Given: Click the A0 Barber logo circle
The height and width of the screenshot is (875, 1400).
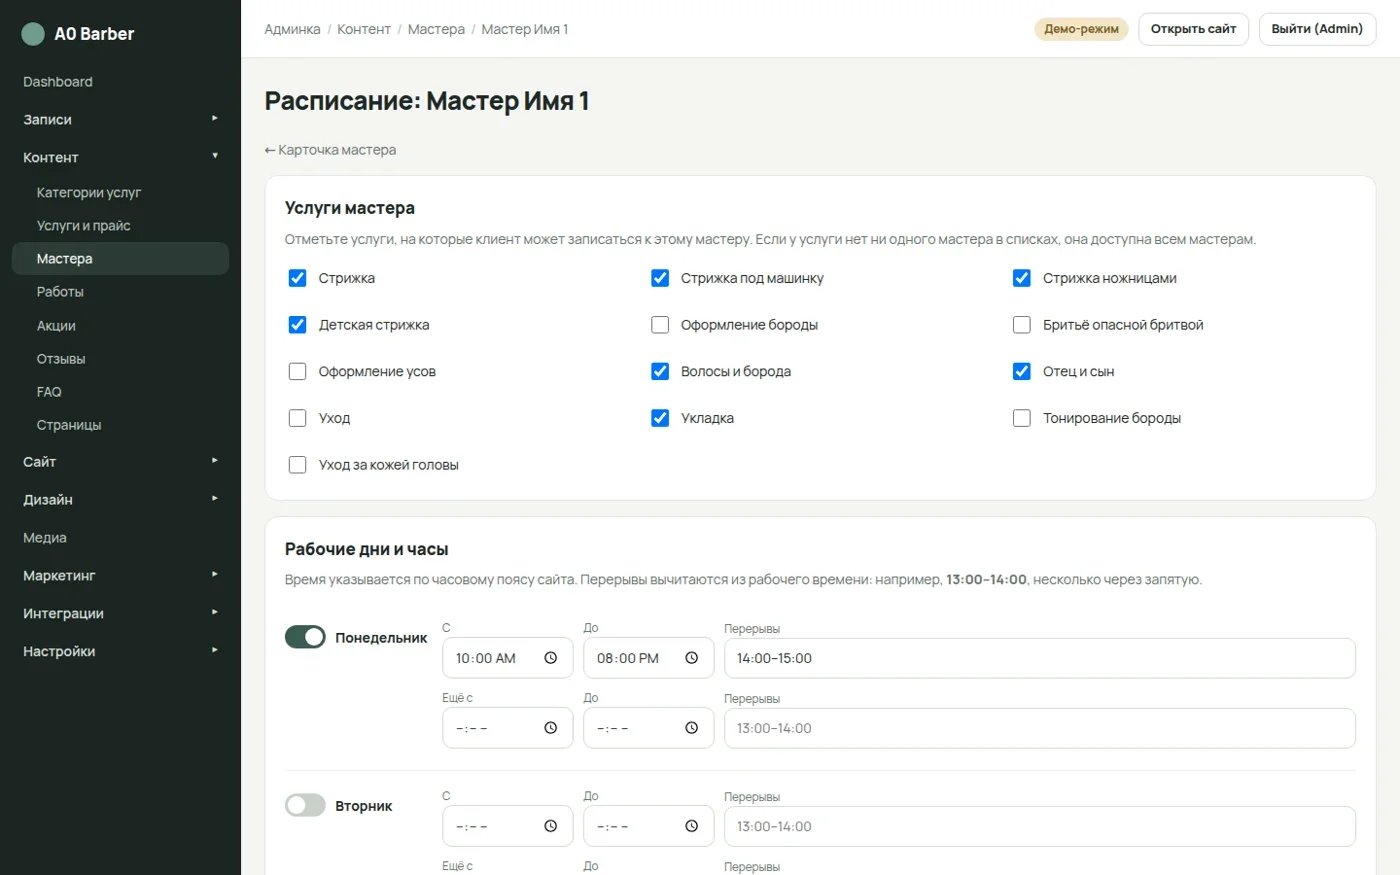Looking at the screenshot, I should point(33,34).
